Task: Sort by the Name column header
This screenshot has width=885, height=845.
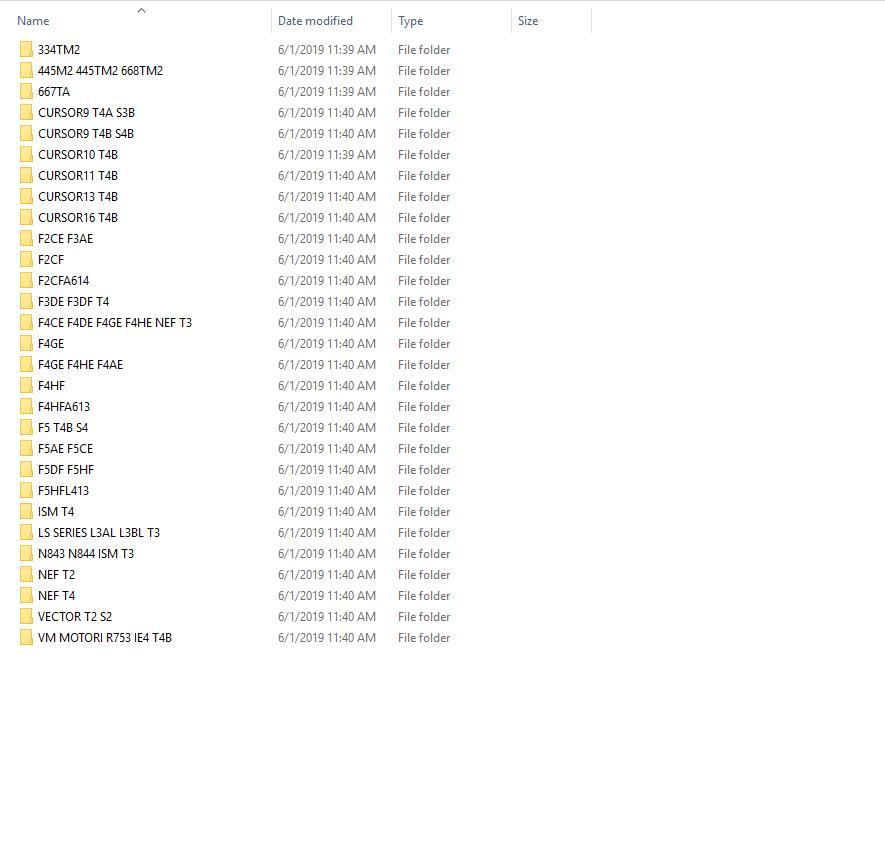Action: [x=33, y=21]
